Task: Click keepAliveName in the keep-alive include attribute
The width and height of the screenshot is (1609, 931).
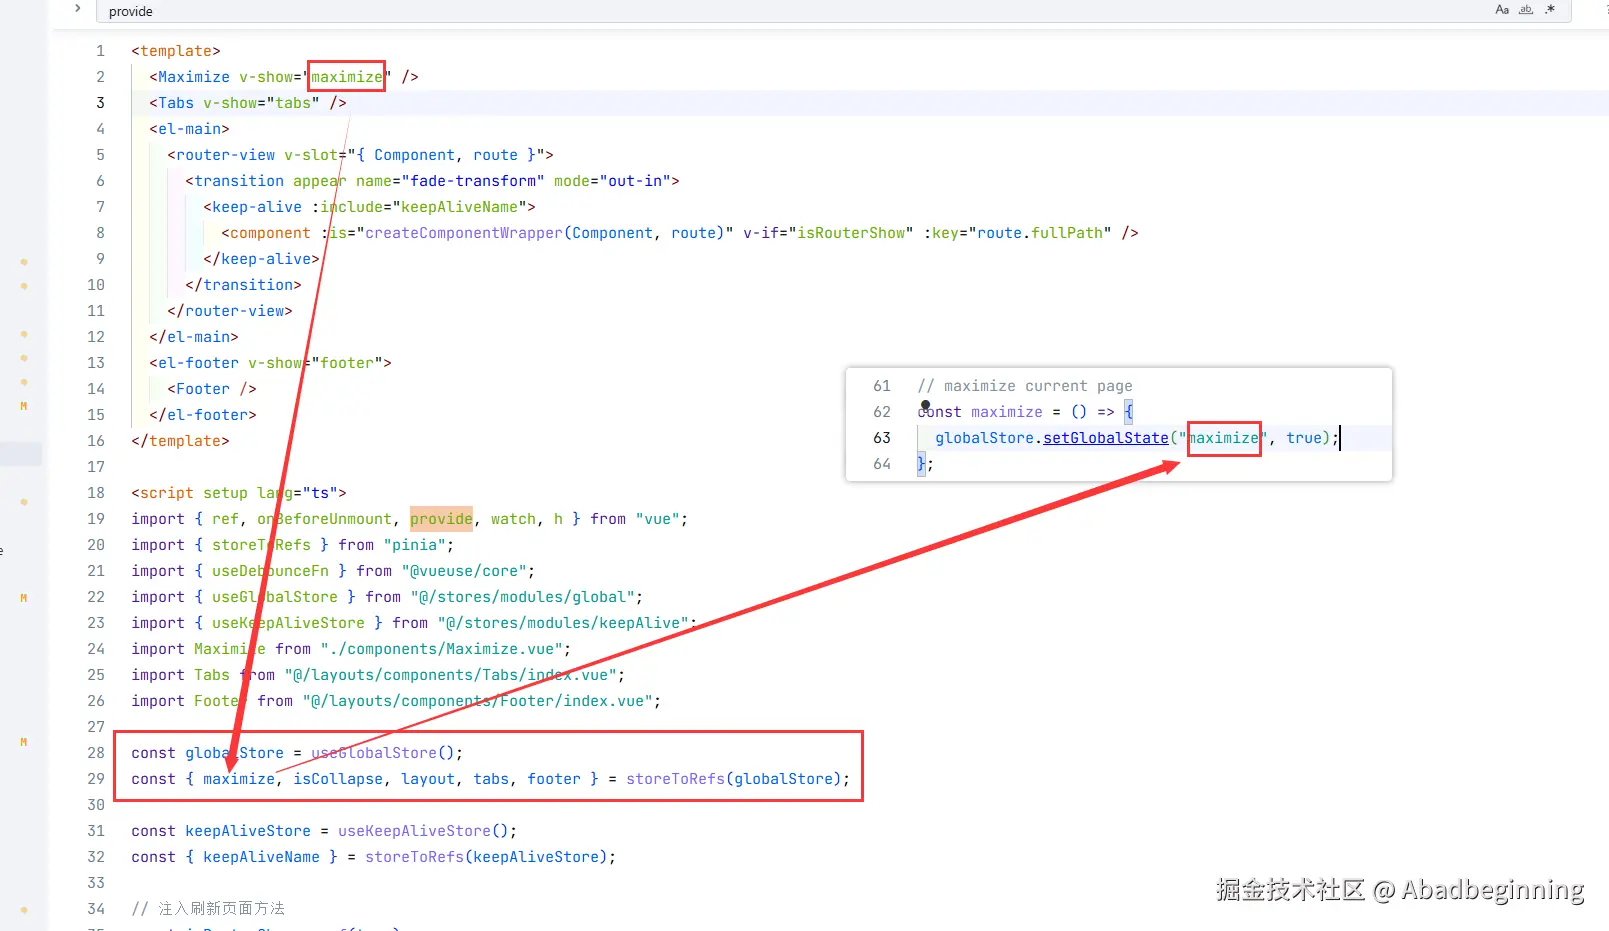Action: [459, 207]
